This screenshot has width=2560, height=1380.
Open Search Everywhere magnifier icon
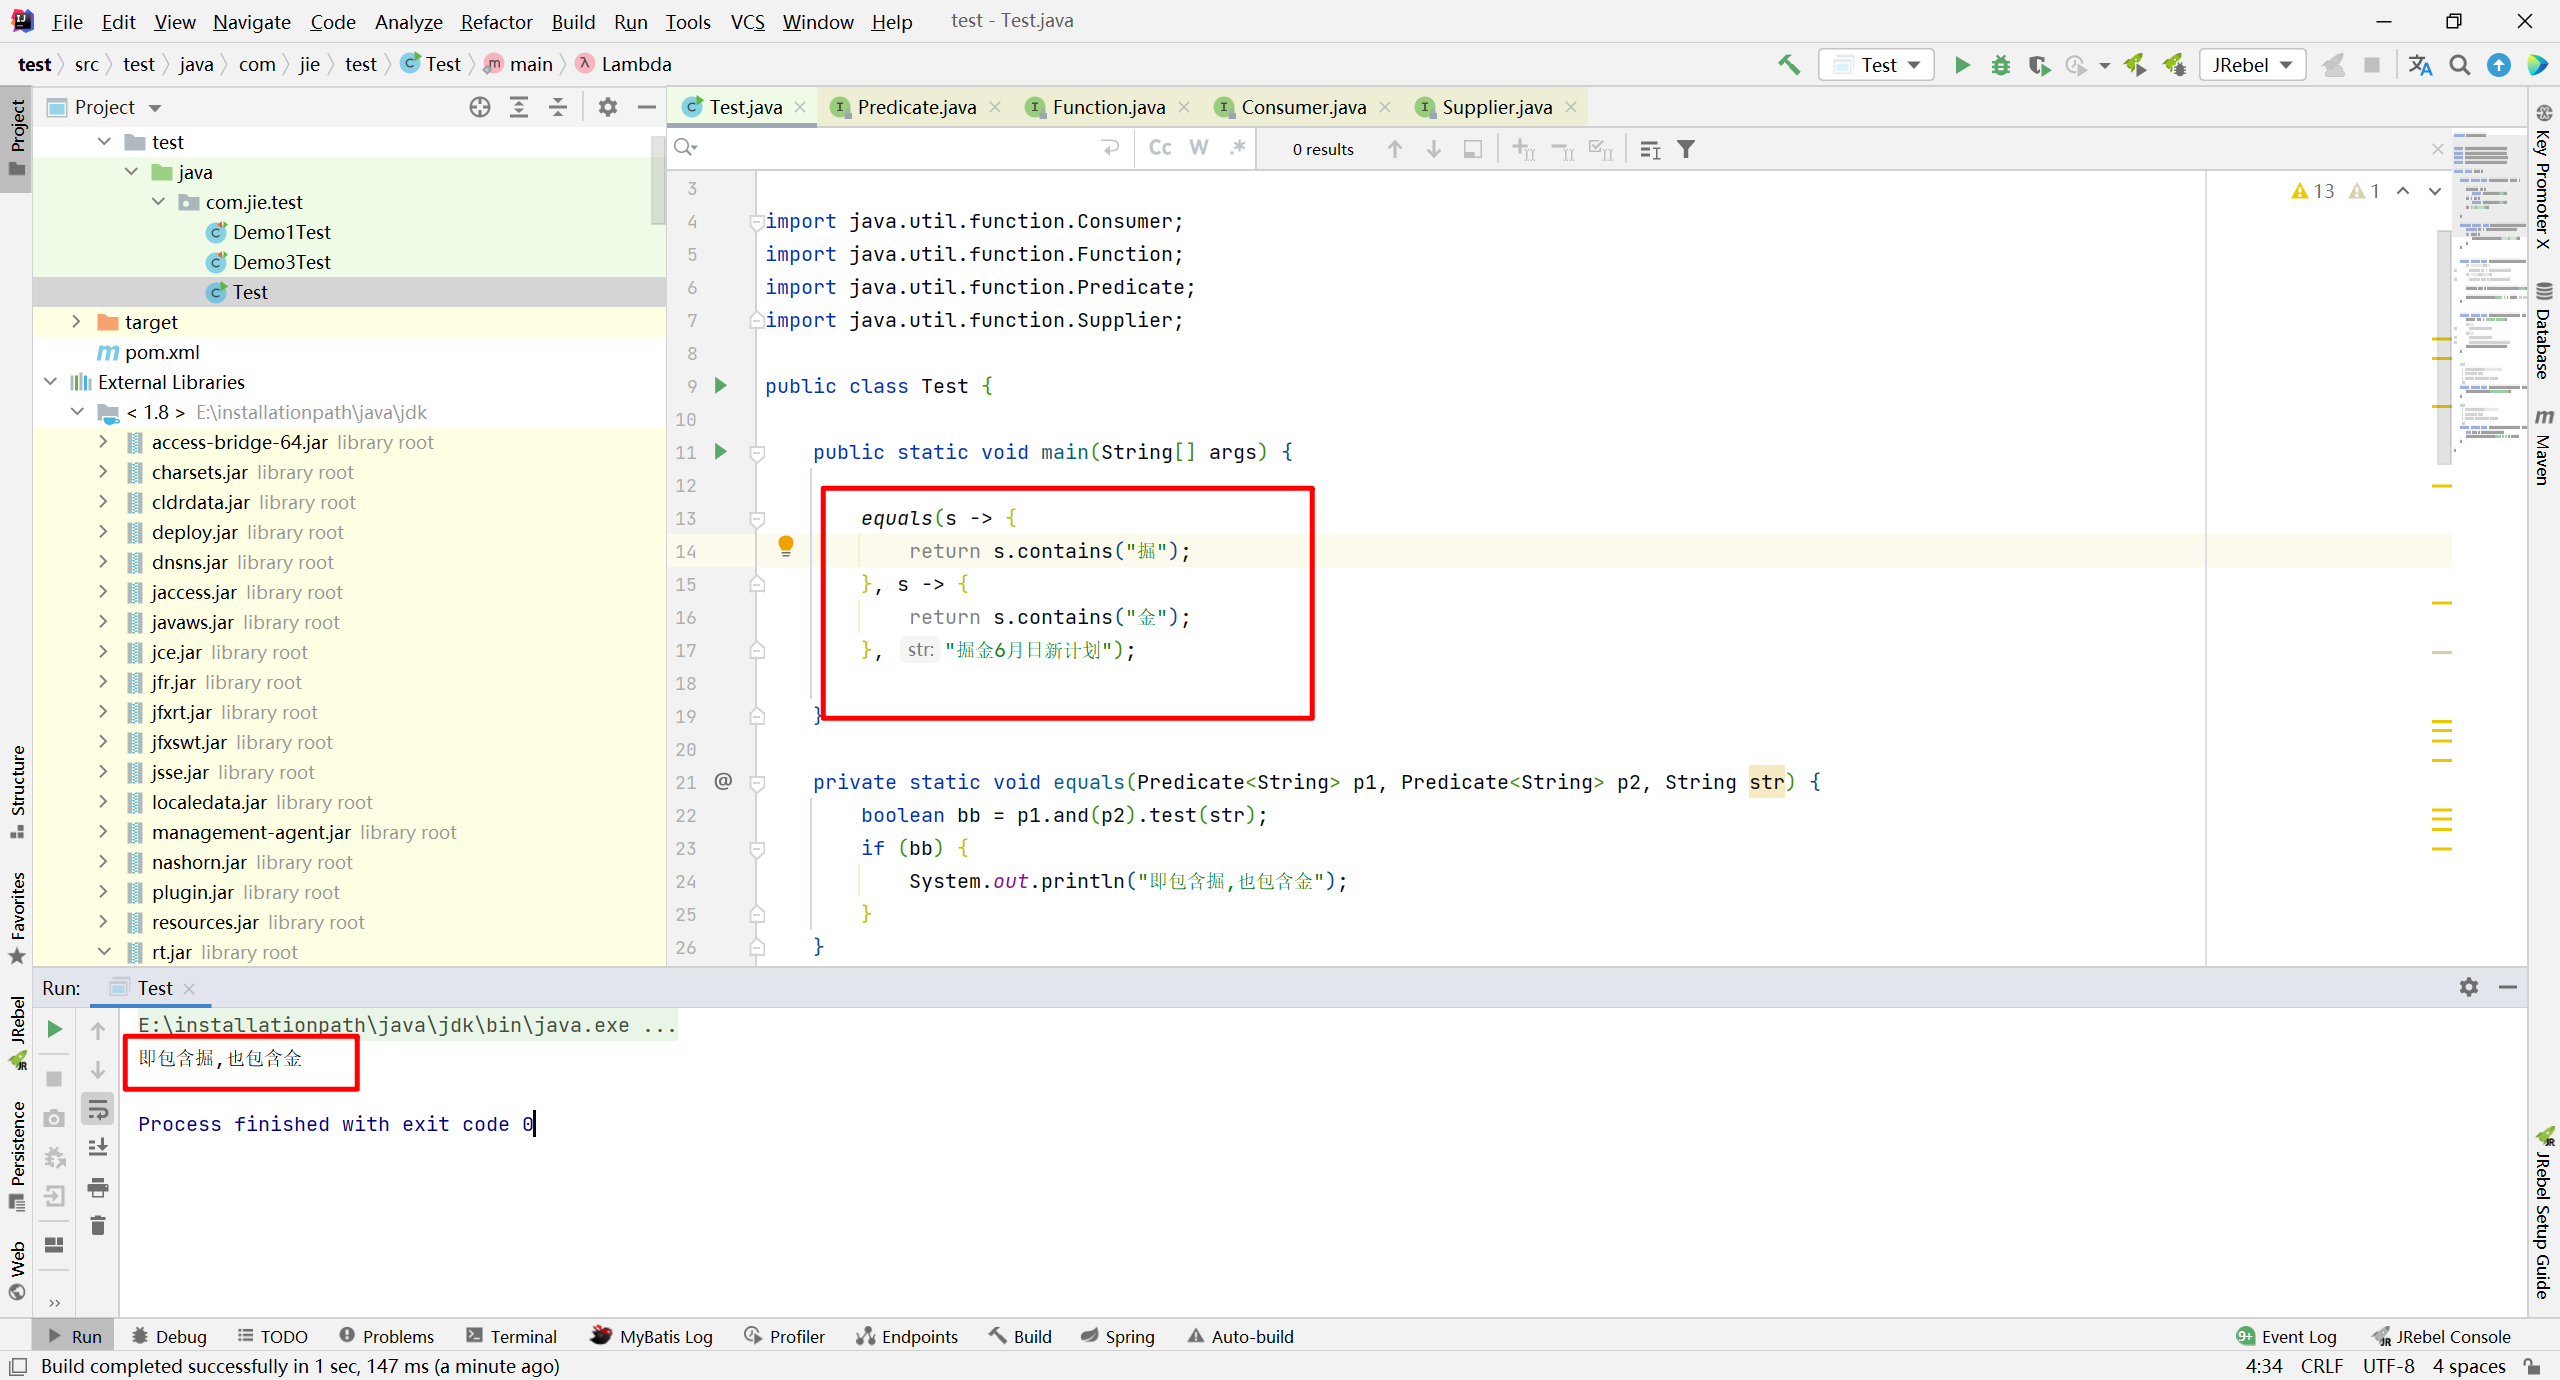[x=2460, y=65]
